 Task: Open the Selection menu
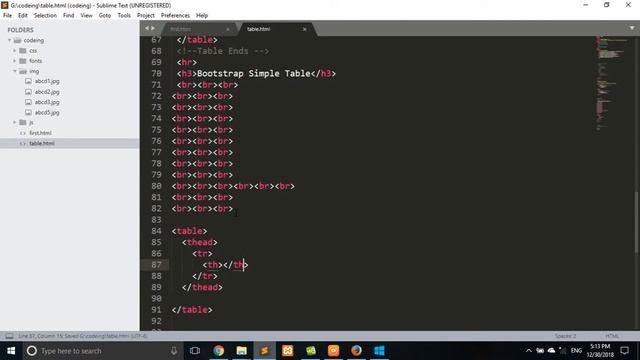point(45,16)
